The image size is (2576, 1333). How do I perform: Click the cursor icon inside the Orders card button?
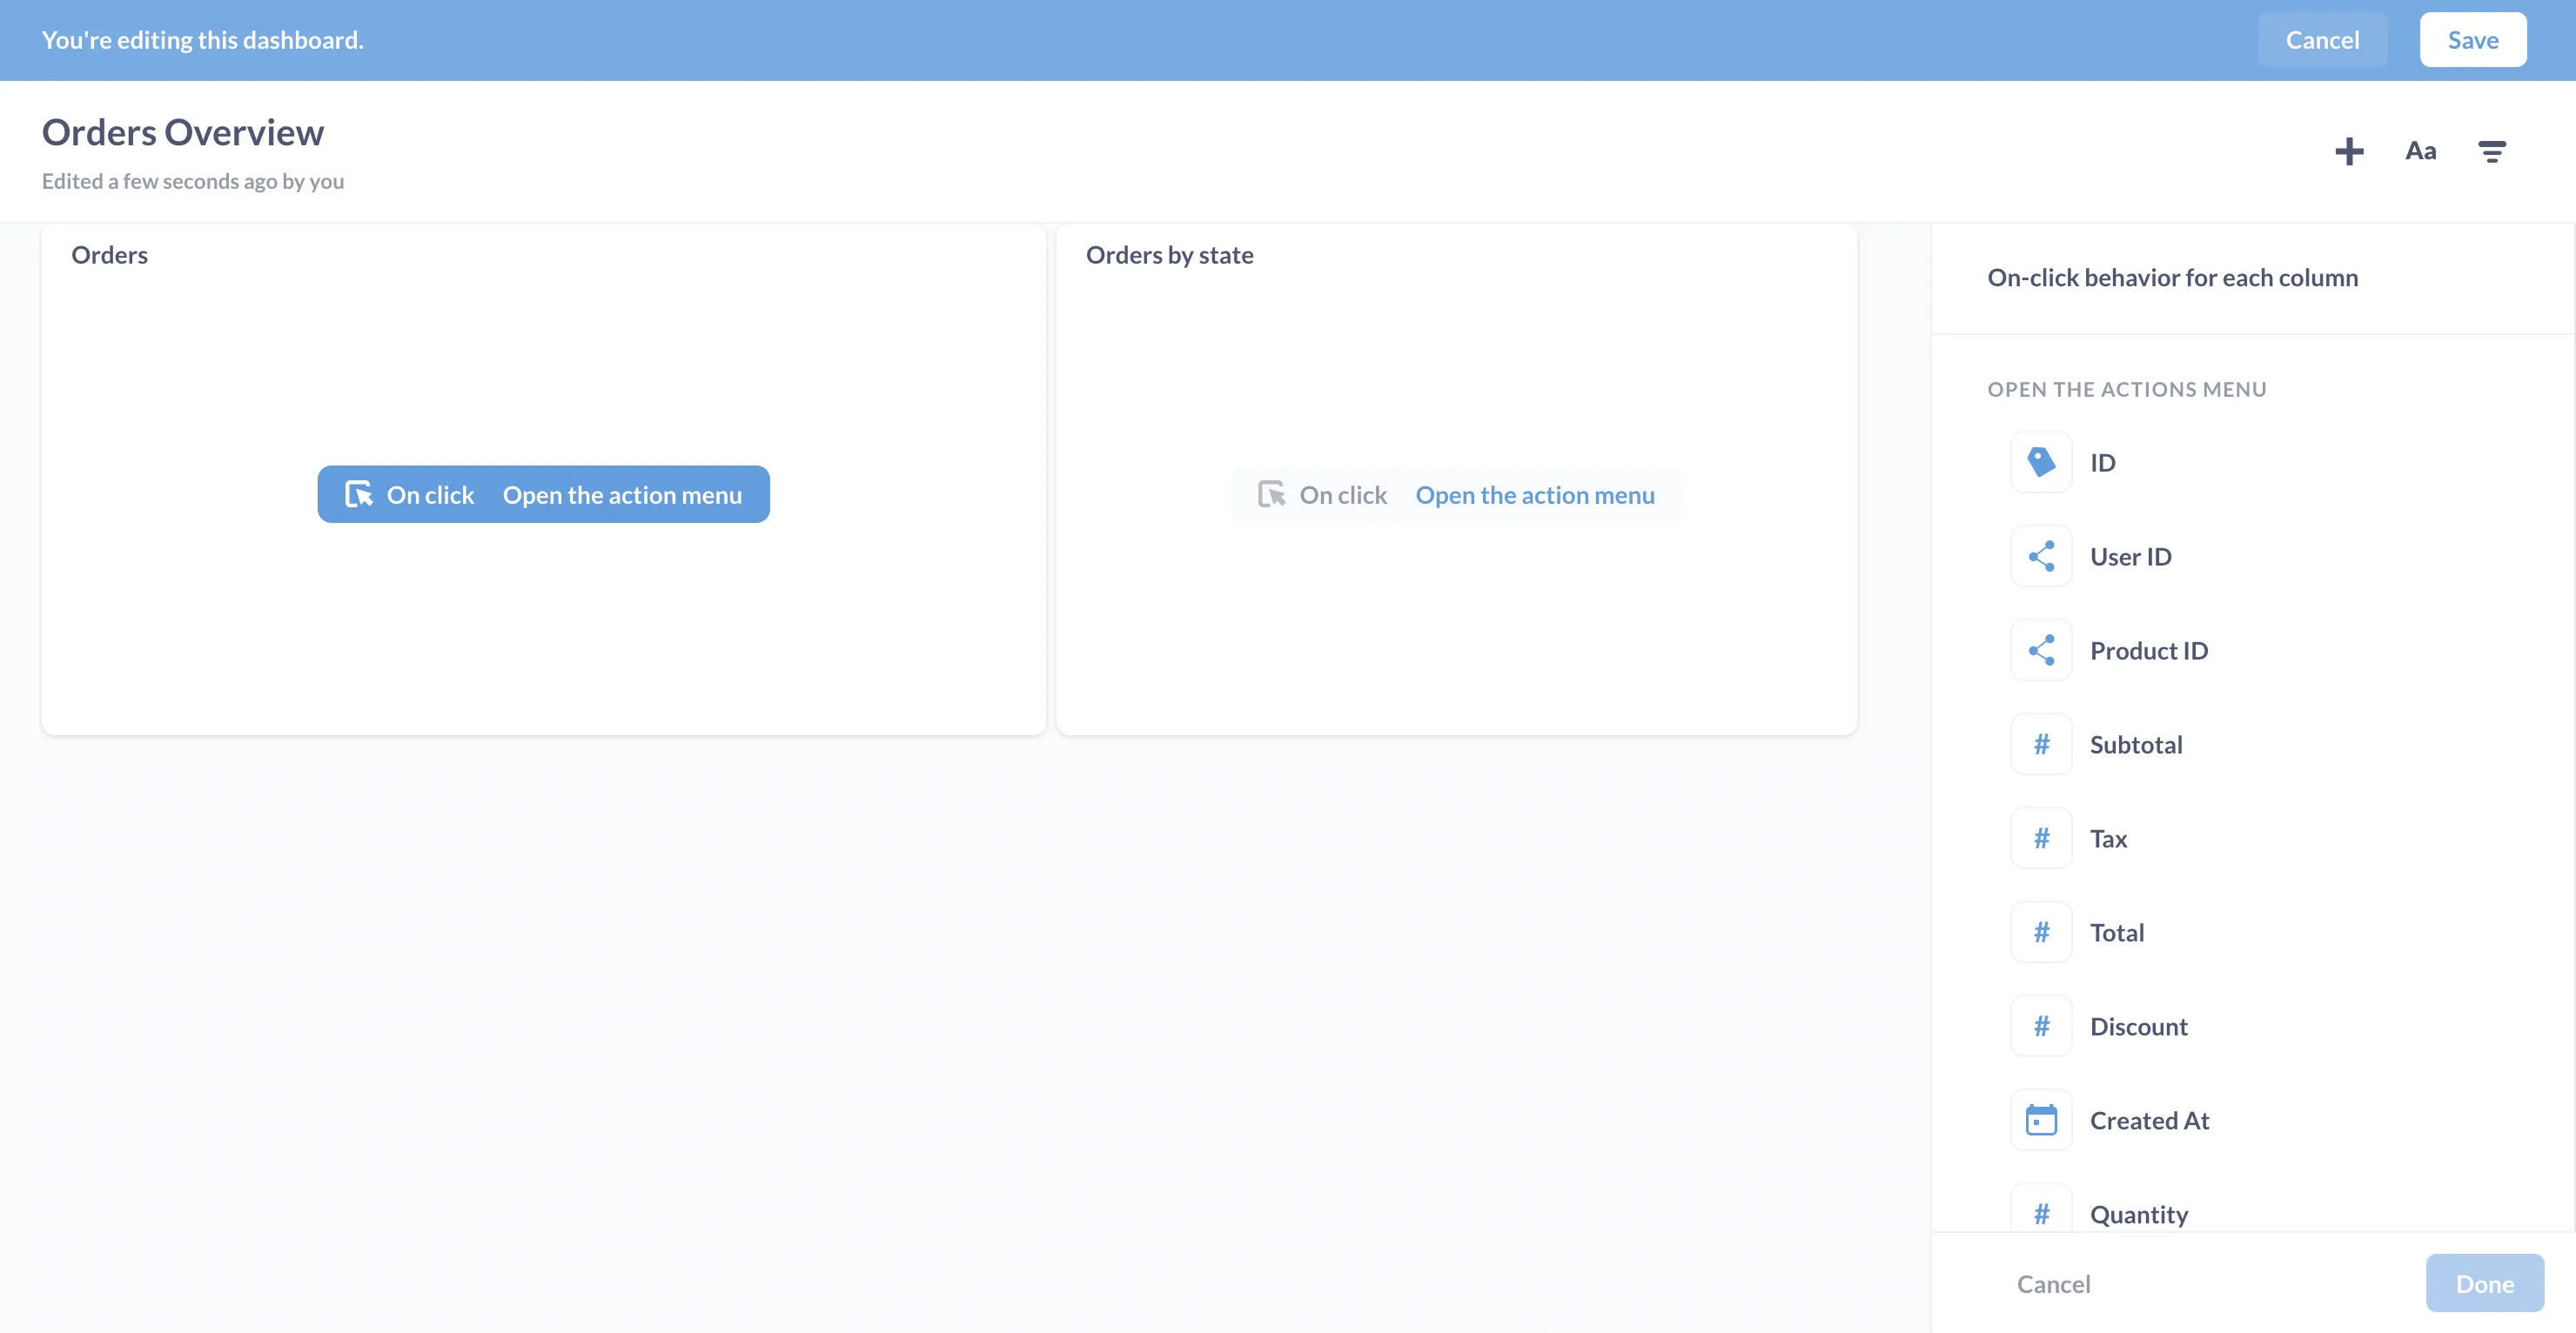359,494
